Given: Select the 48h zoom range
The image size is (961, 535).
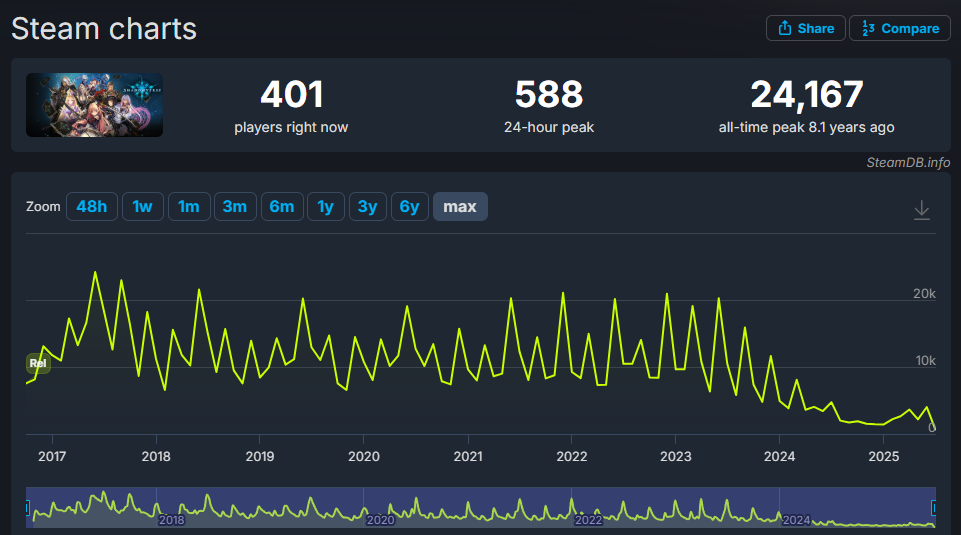Looking at the screenshot, I should 91,207.
